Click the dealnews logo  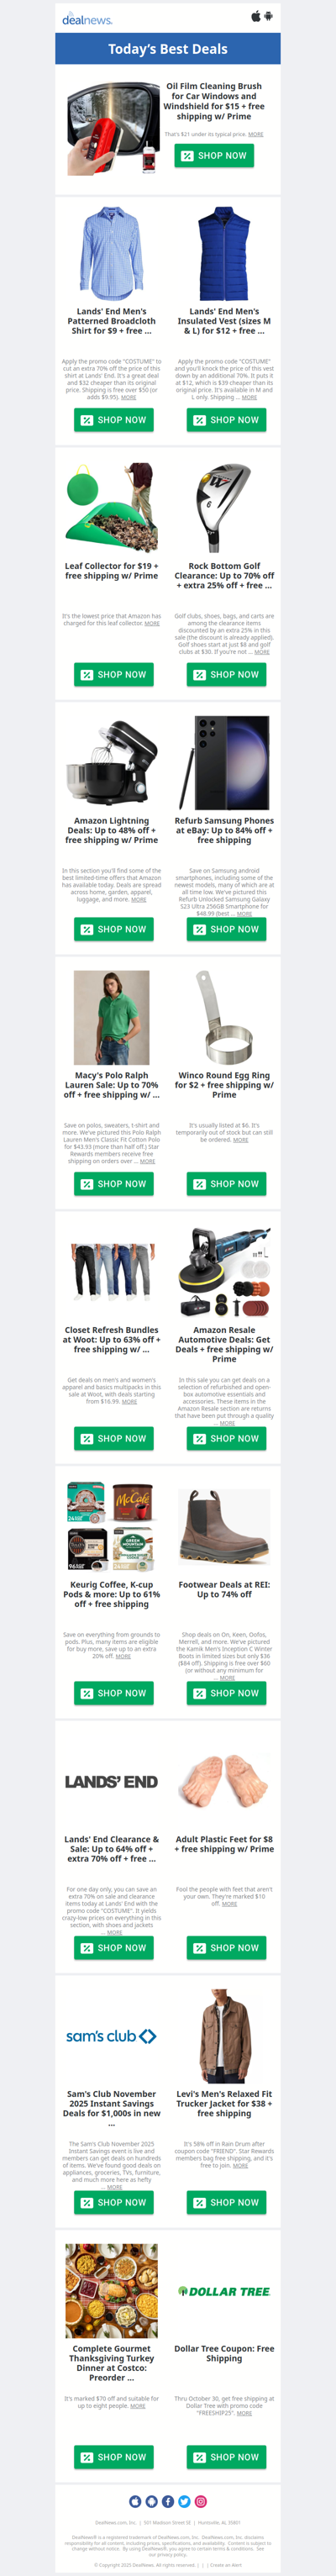click(87, 19)
